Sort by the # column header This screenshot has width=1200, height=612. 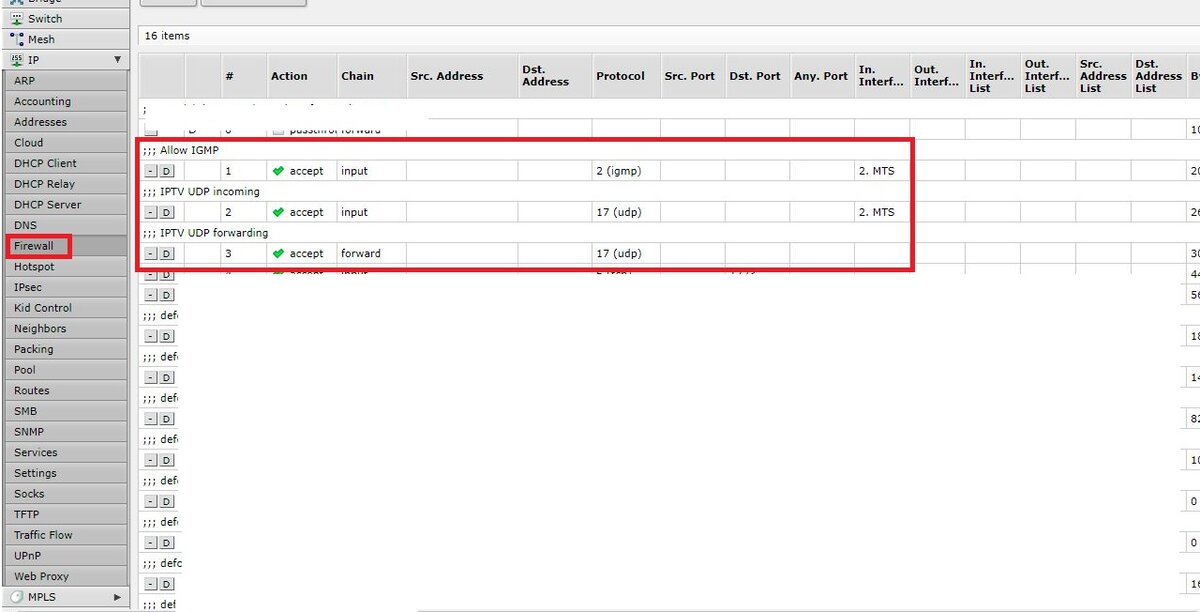tap(242, 76)
